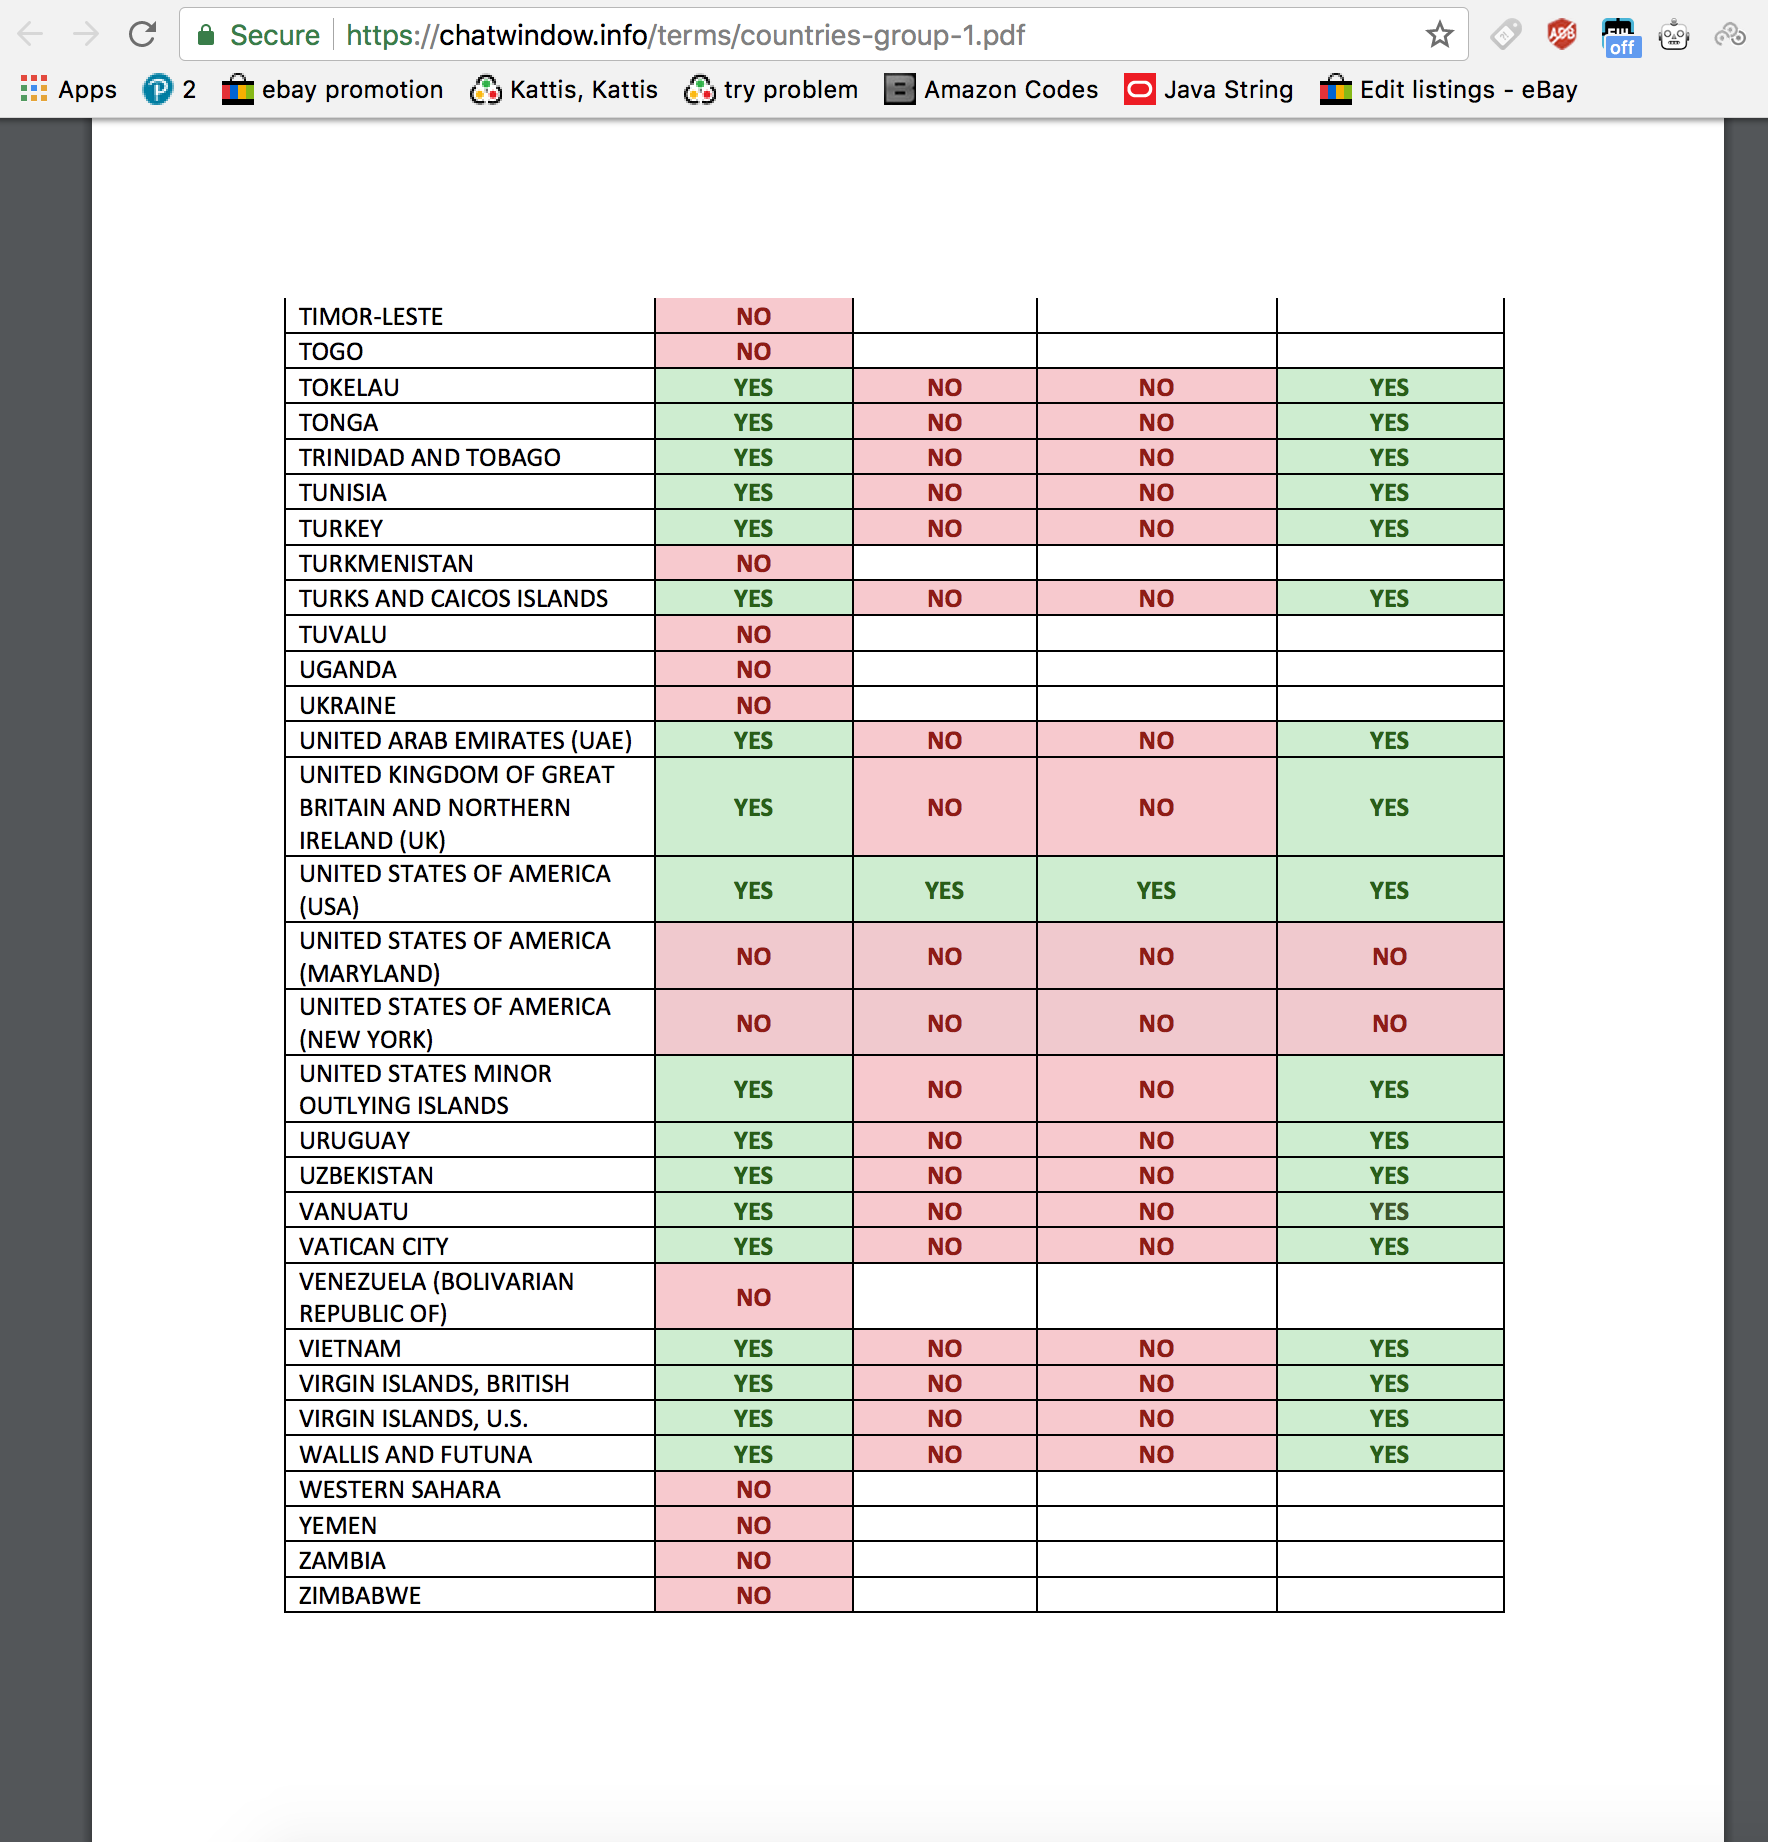The image size is (1768, 1842).
Task: Click the 'ZIMBABWE' country cell
Action: (470, 1595)
